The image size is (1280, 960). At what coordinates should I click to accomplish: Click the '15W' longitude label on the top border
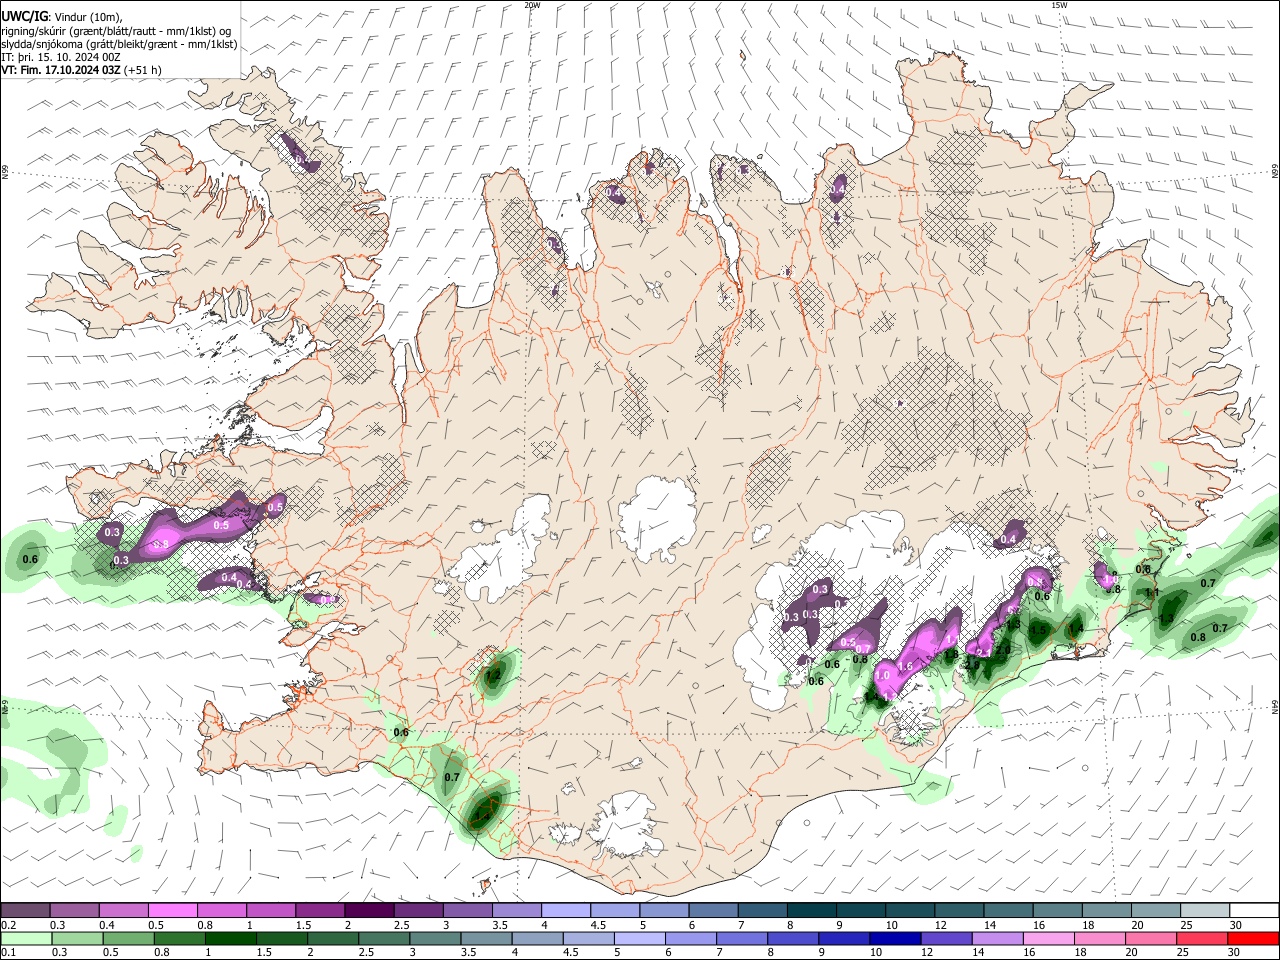pyautogui.click(x=1059, y=5)
